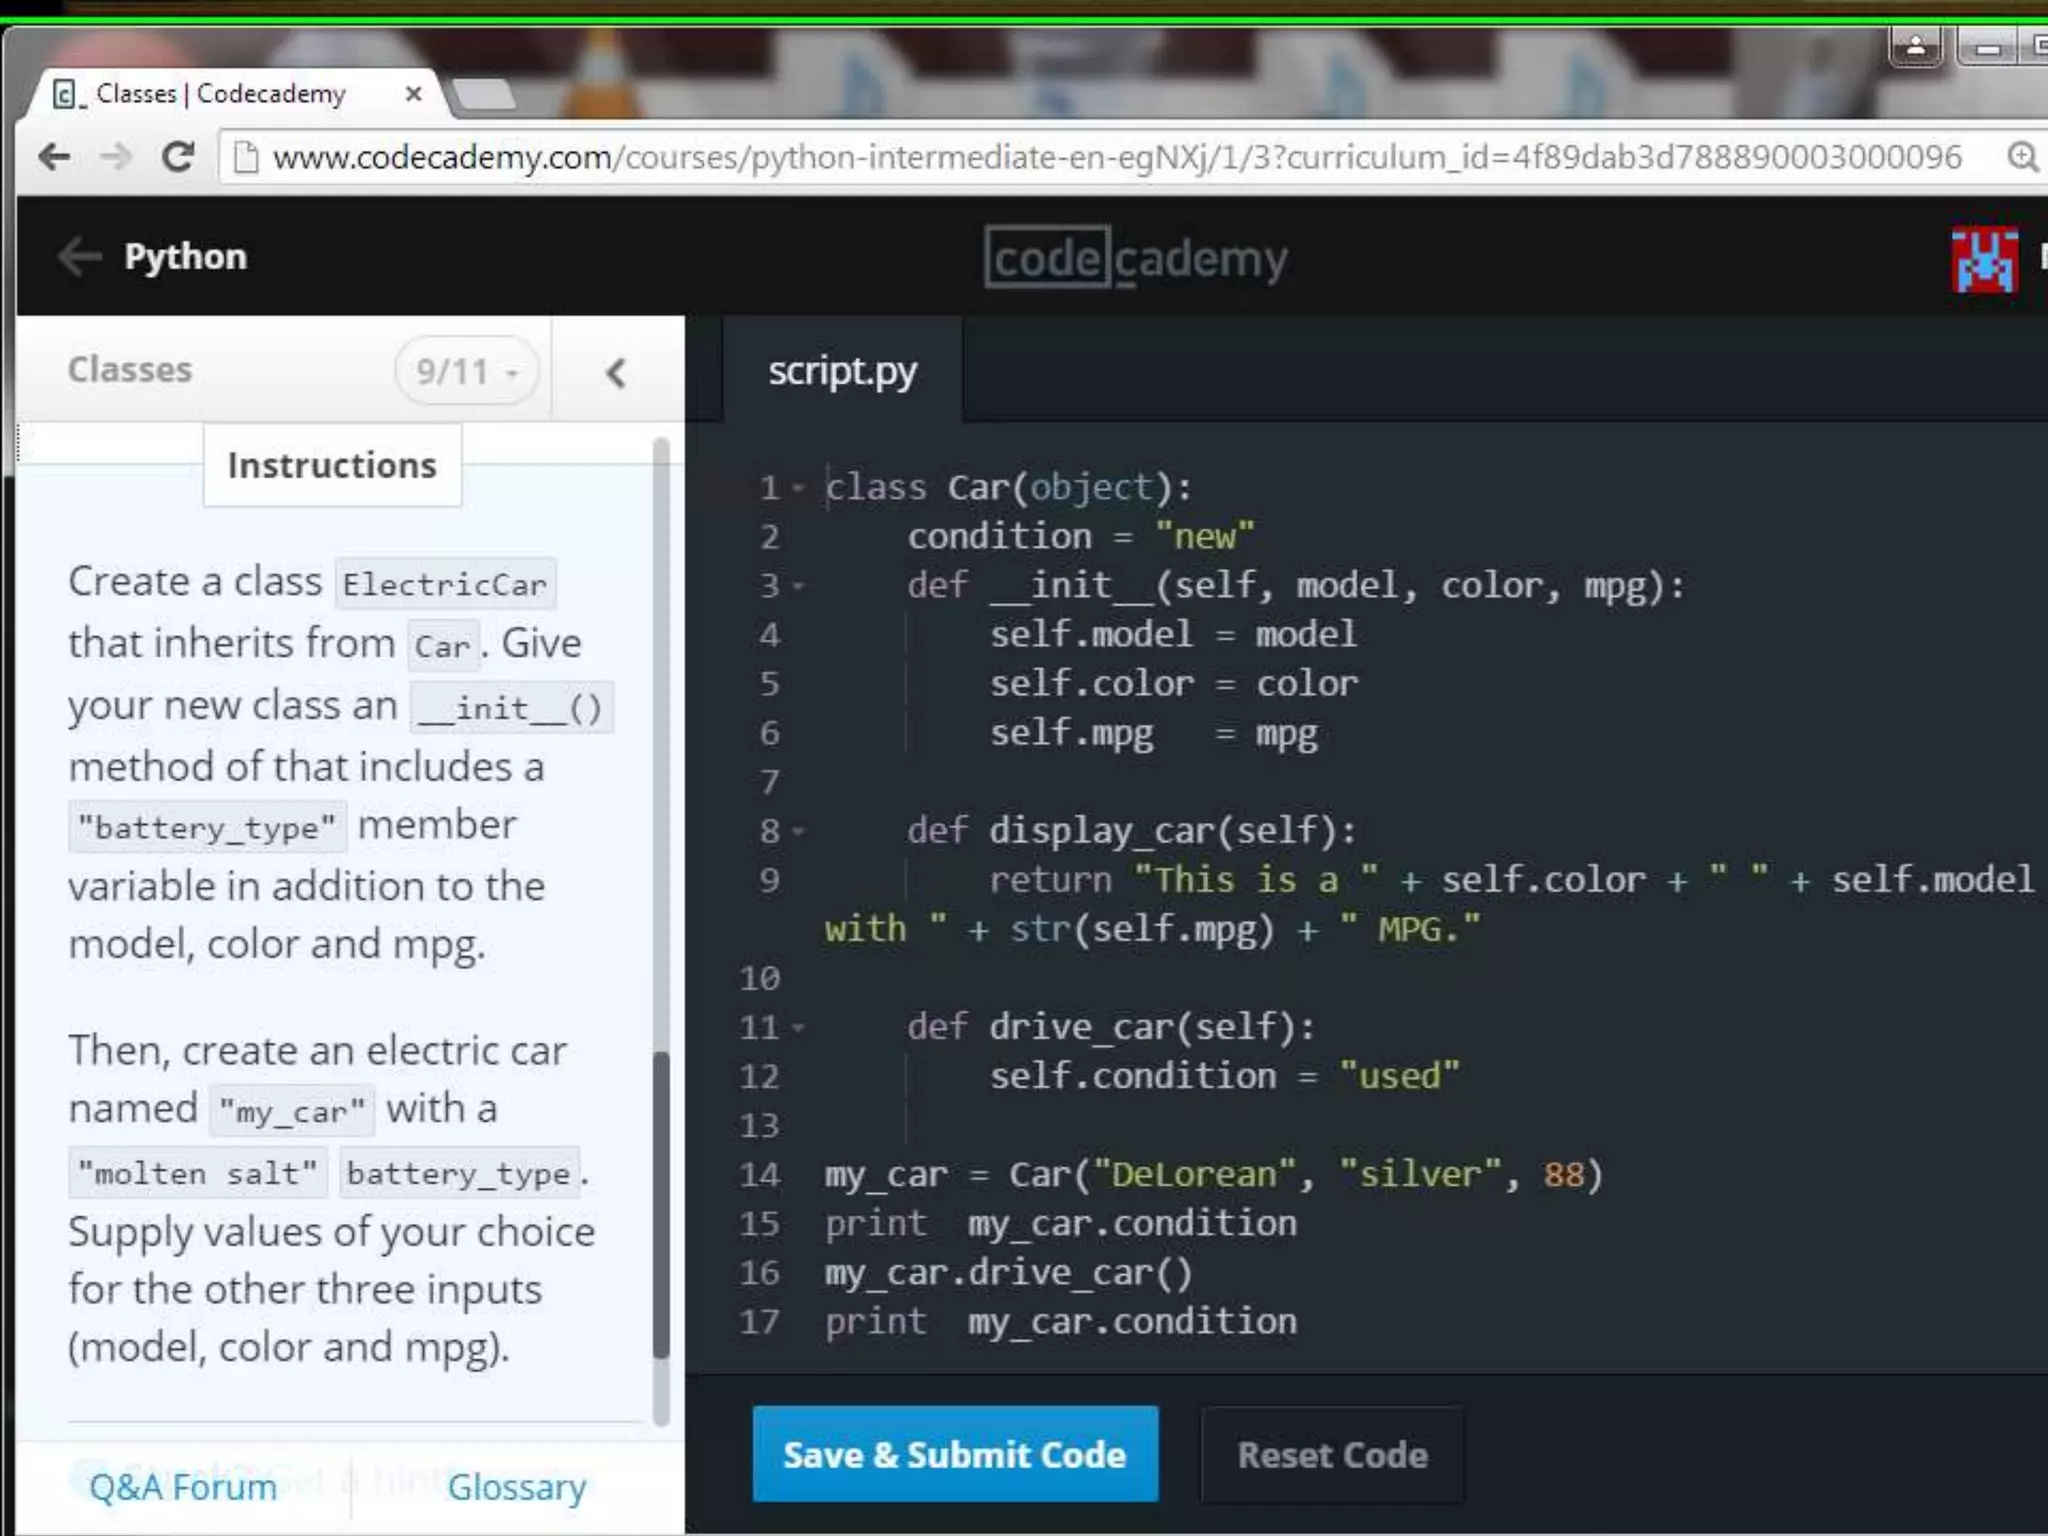Click the battery_type label after "molten salt"
Screen dimensions: 2048x1536
(459, 1172)
